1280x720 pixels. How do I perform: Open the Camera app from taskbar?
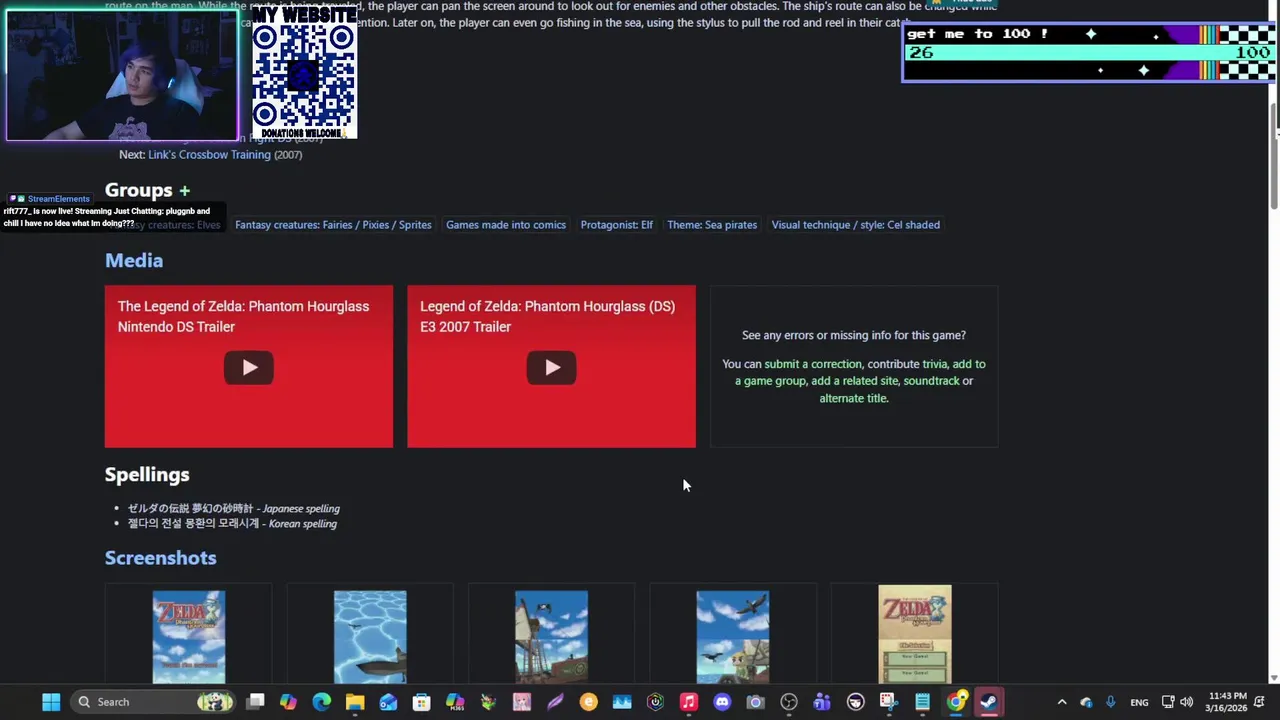pyautogui.click(x=755, y=702)
